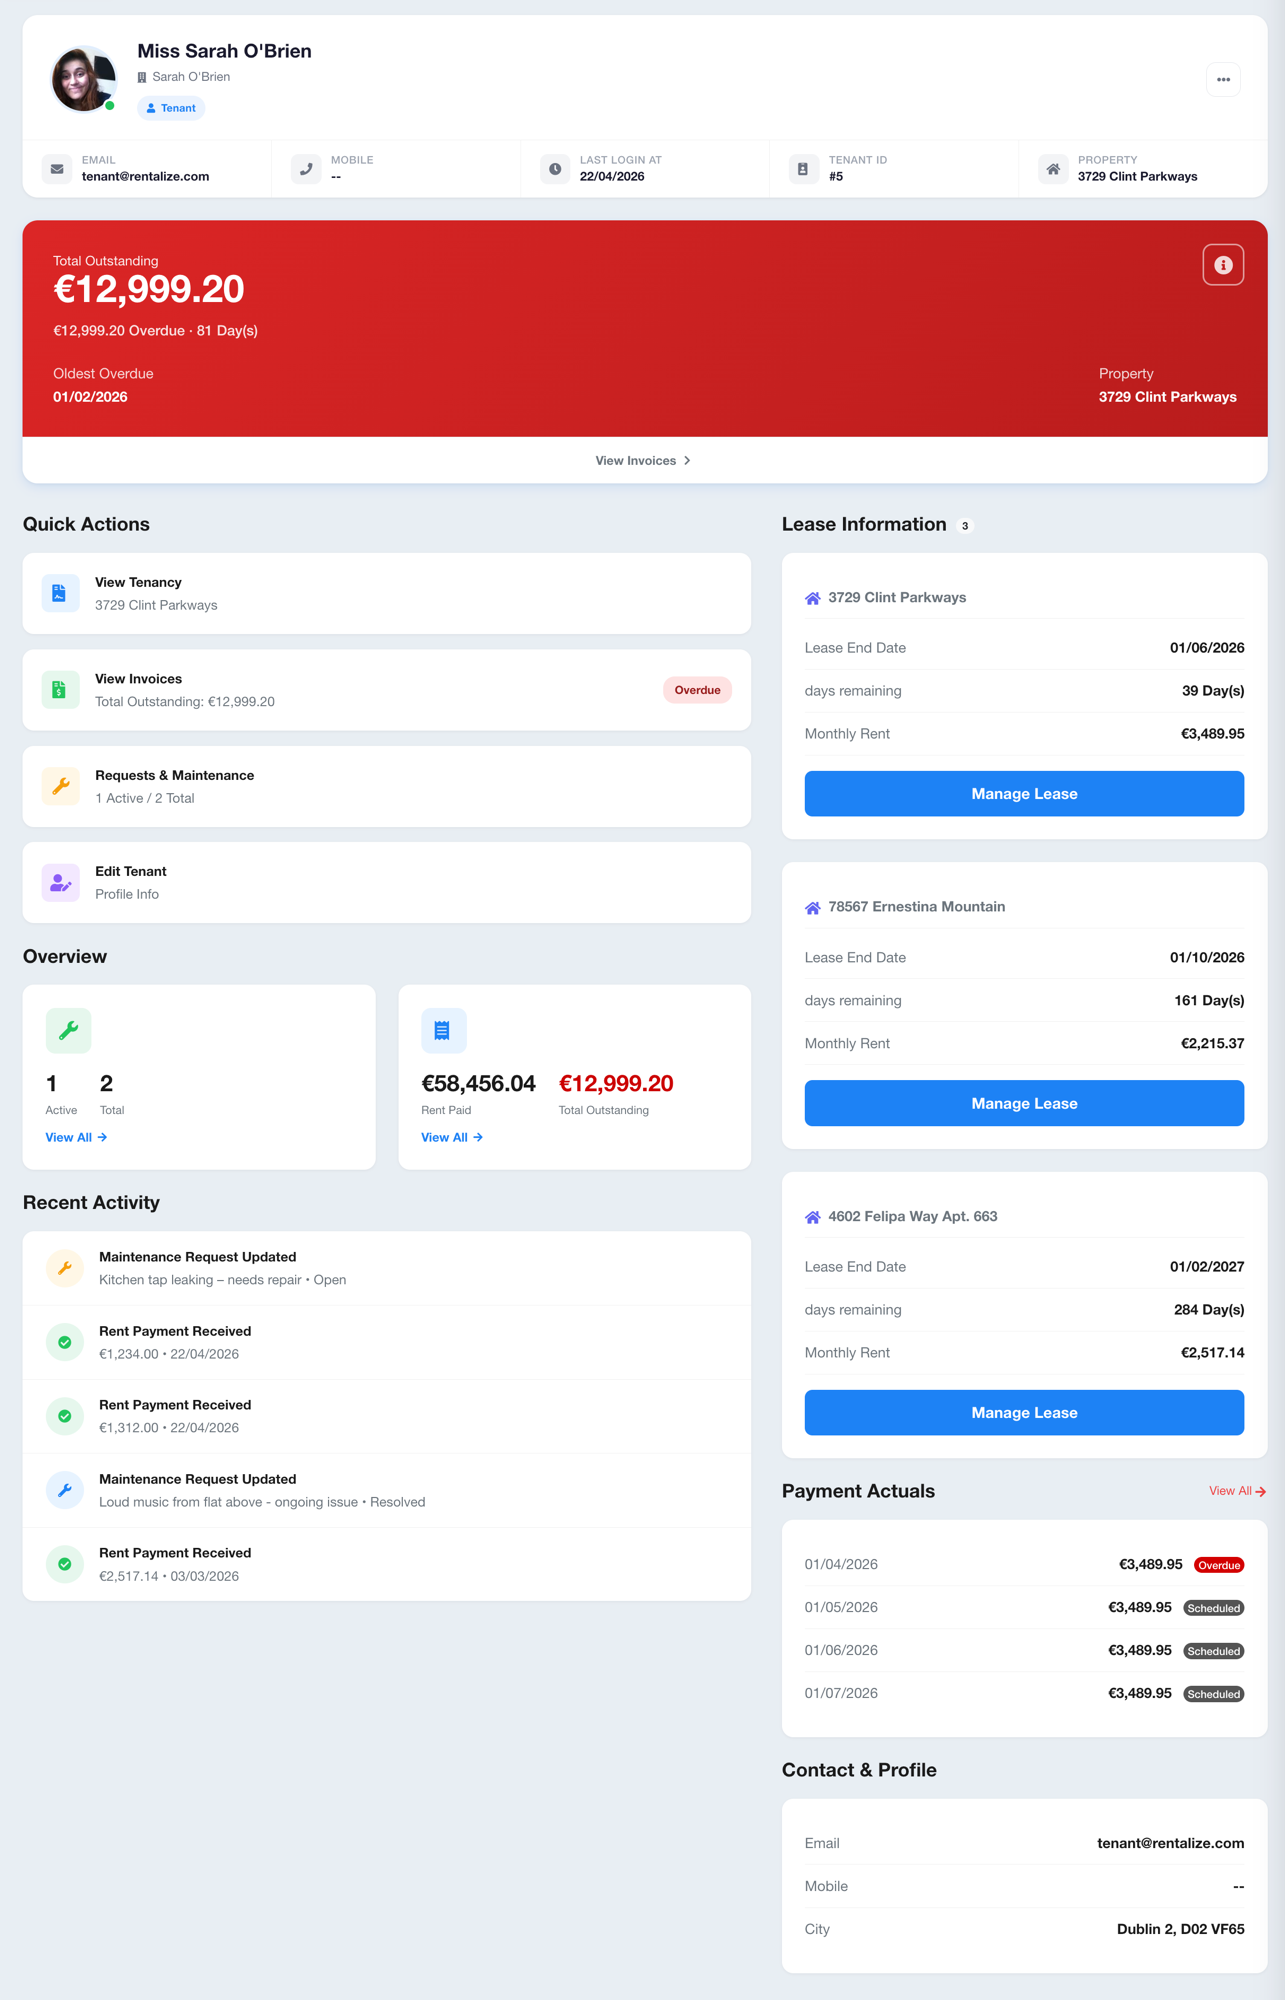The height and width of the screenshot is (2000, 1285).
Task: Click the info icon on outstanding banner
Action: [x=1223, y=265]
